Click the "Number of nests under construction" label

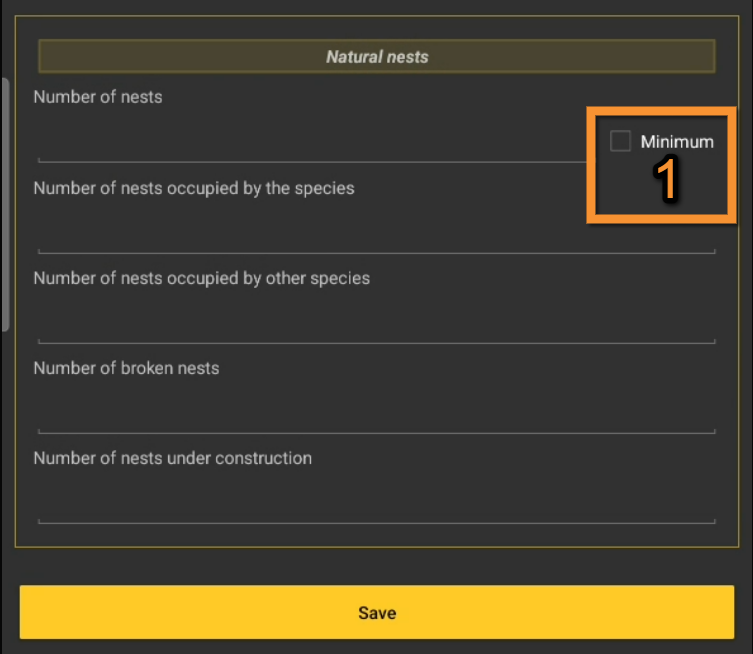pyautogui.click(x=173, y=458)
